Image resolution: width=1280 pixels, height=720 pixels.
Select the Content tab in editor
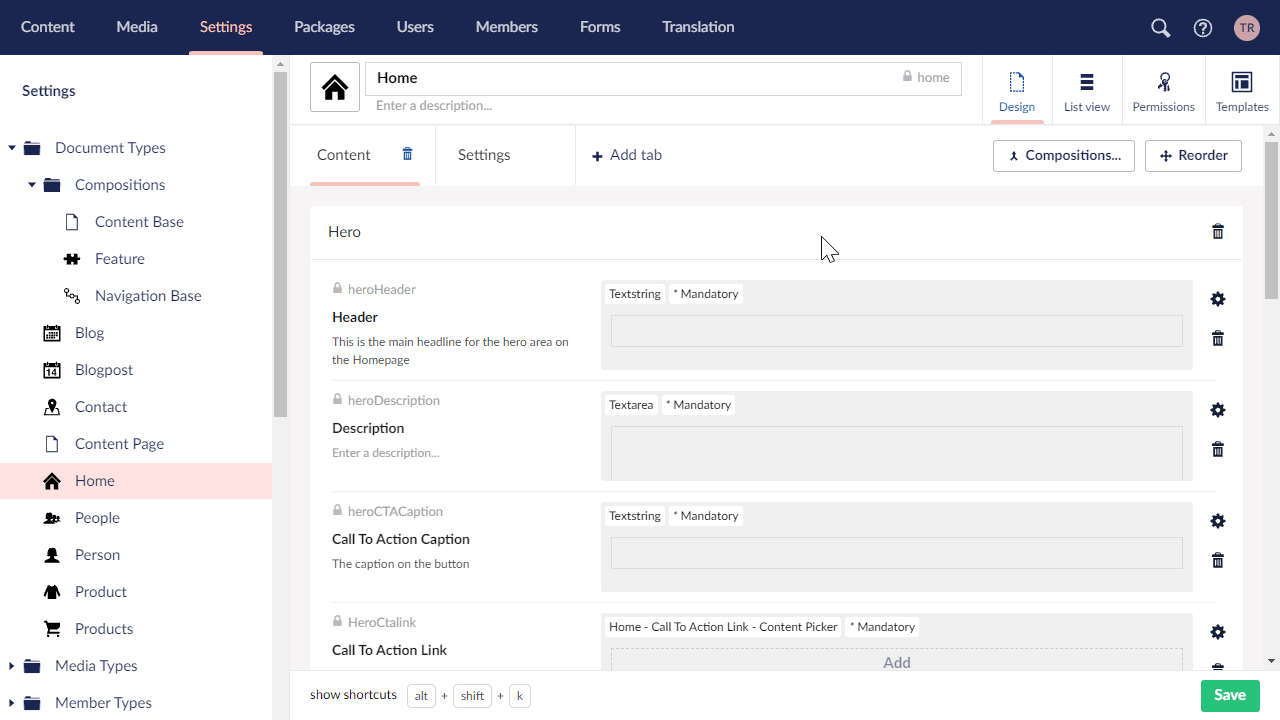[344, 155]
